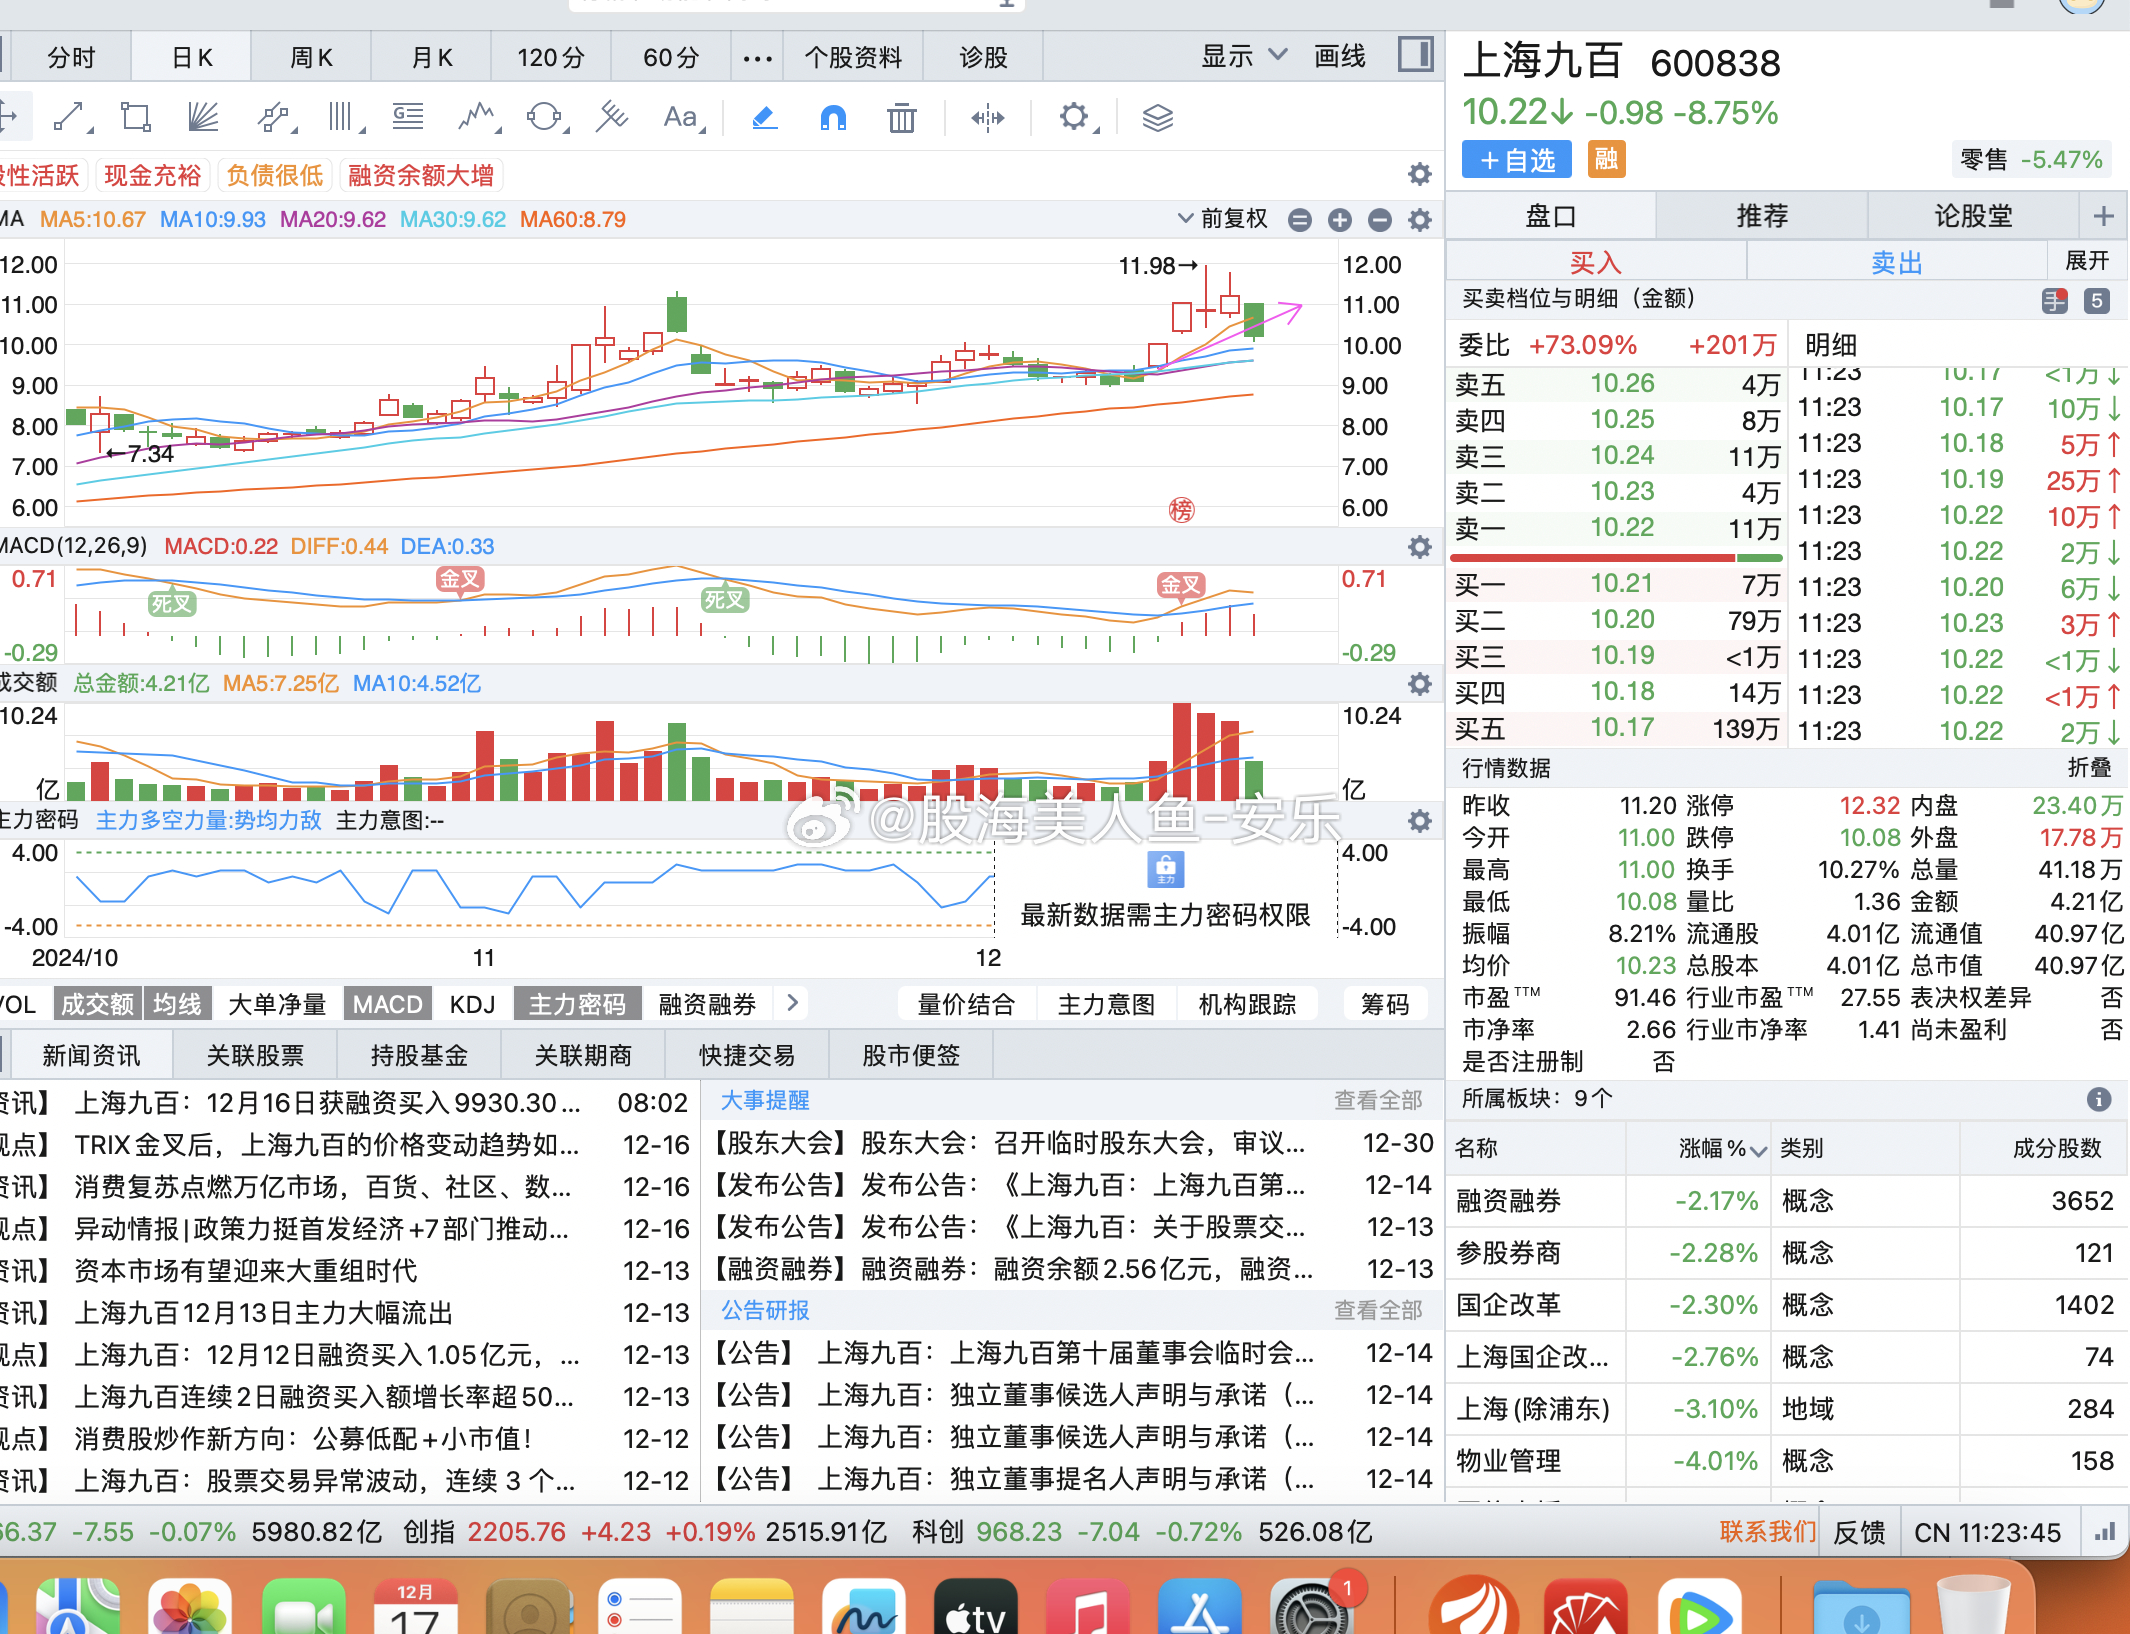Screen dimensions: 2130x1634
Task: Select the blue eraser highlighter tool
Action: [x=765, y=118]
